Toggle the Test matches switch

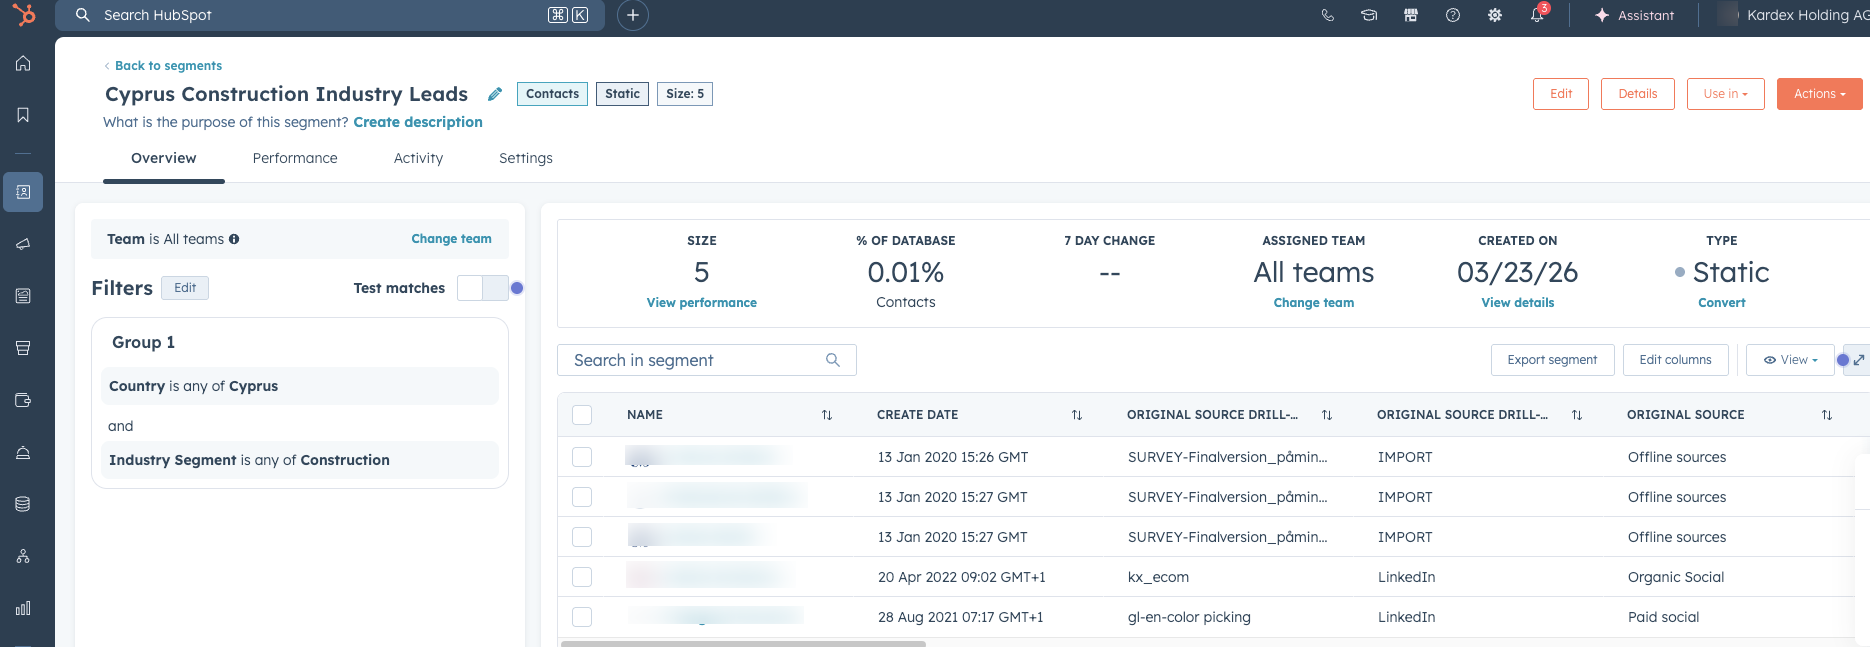(x=483, y=288)
